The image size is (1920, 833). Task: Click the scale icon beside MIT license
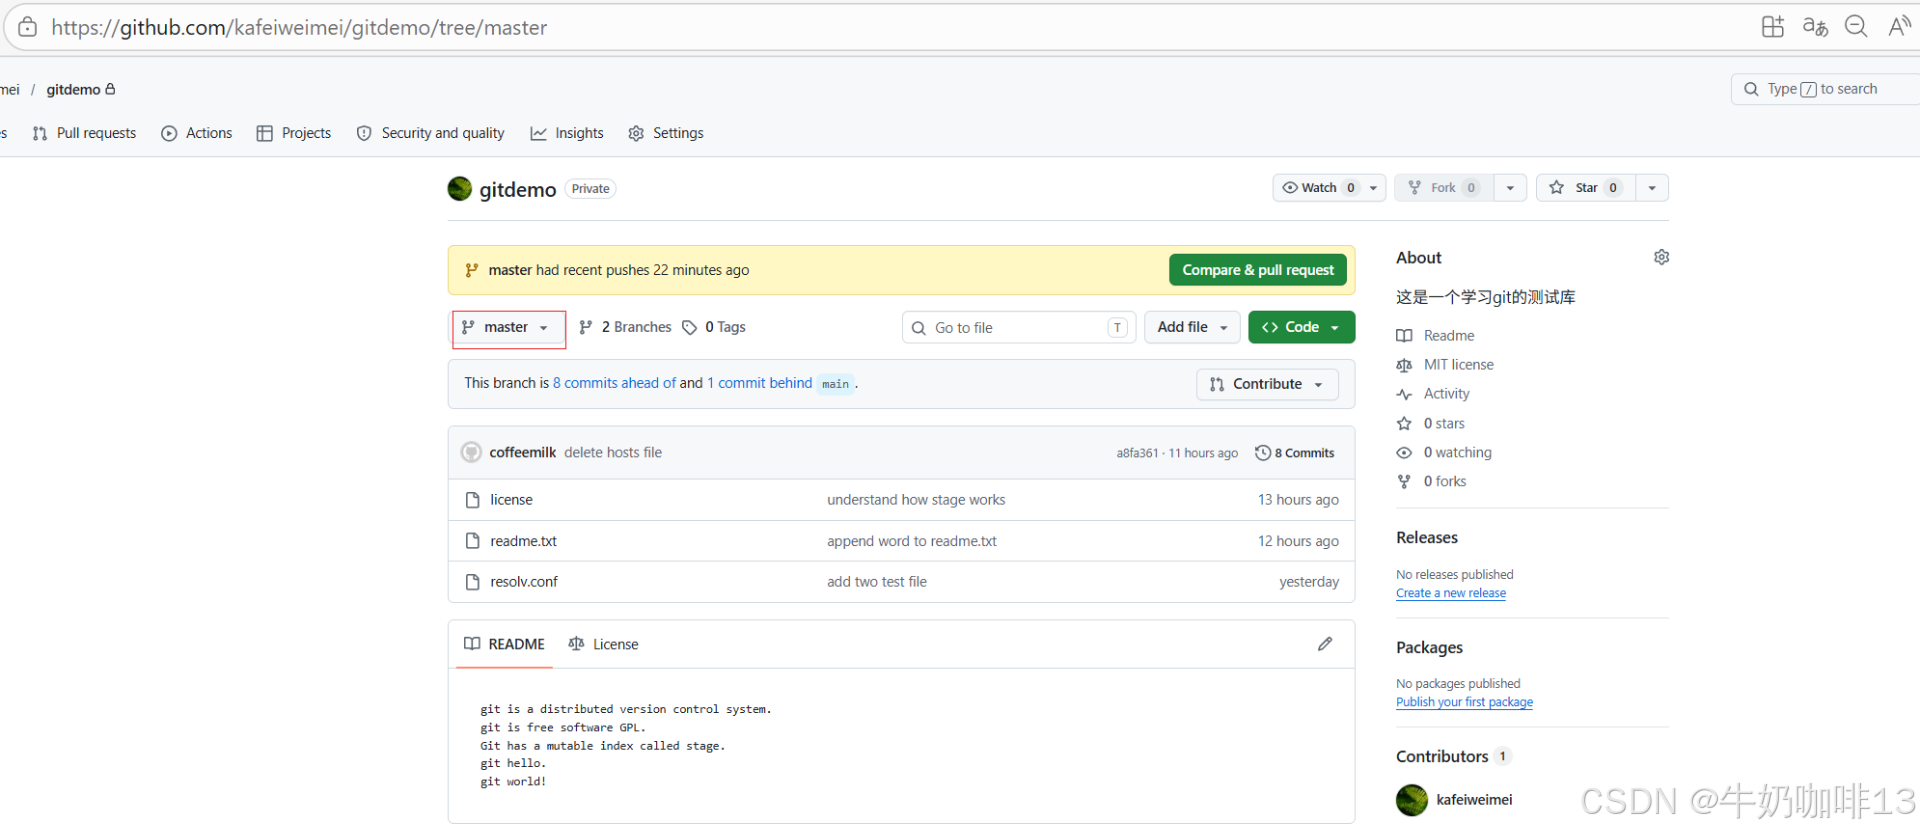click(1404, 365)
